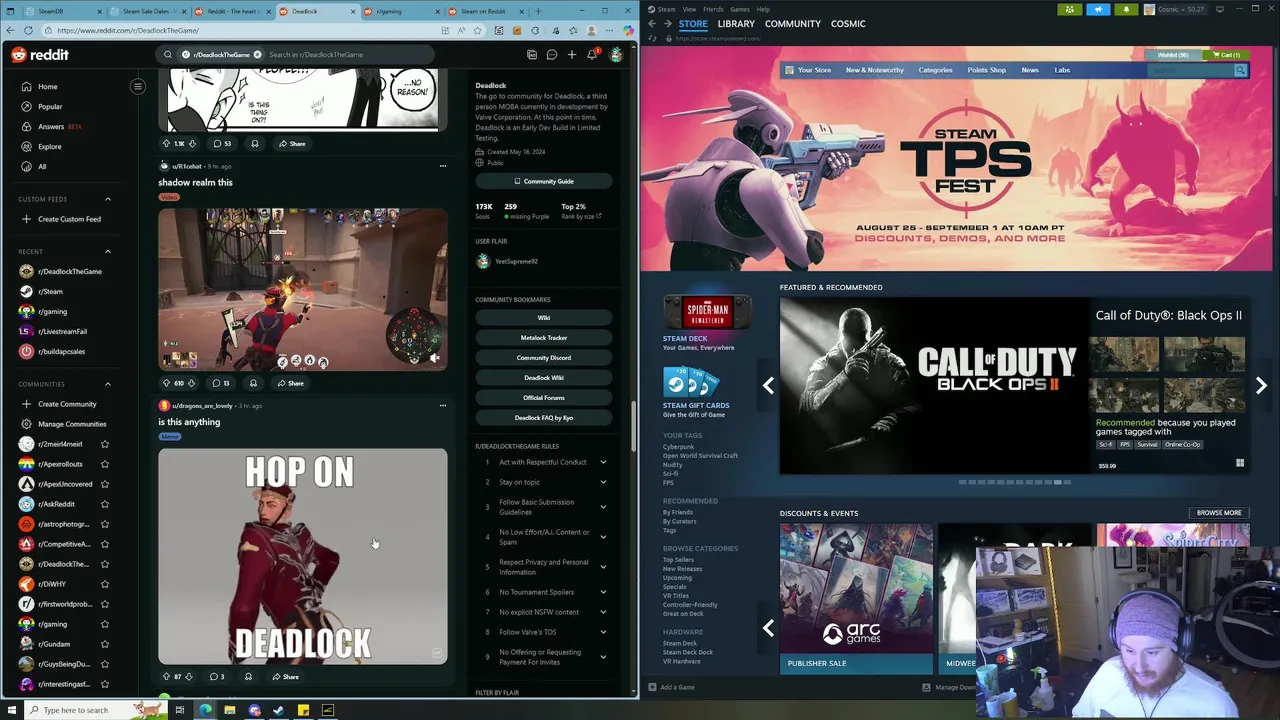Image resolution: width=1280 pixels, height=720 pixels.
Task: Click the Steam store search magnifier
Action: pyautogui.click(x=1240, y=71)
